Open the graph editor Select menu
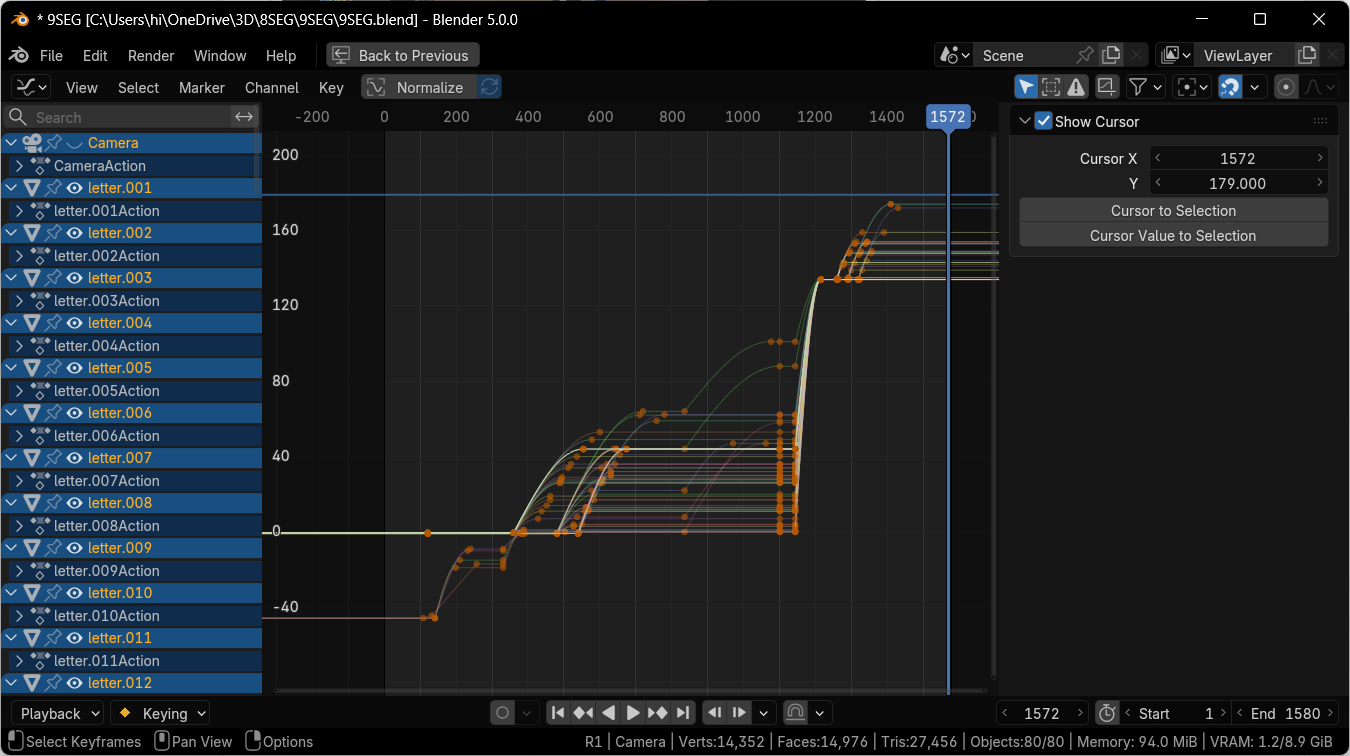 point(138,88)
